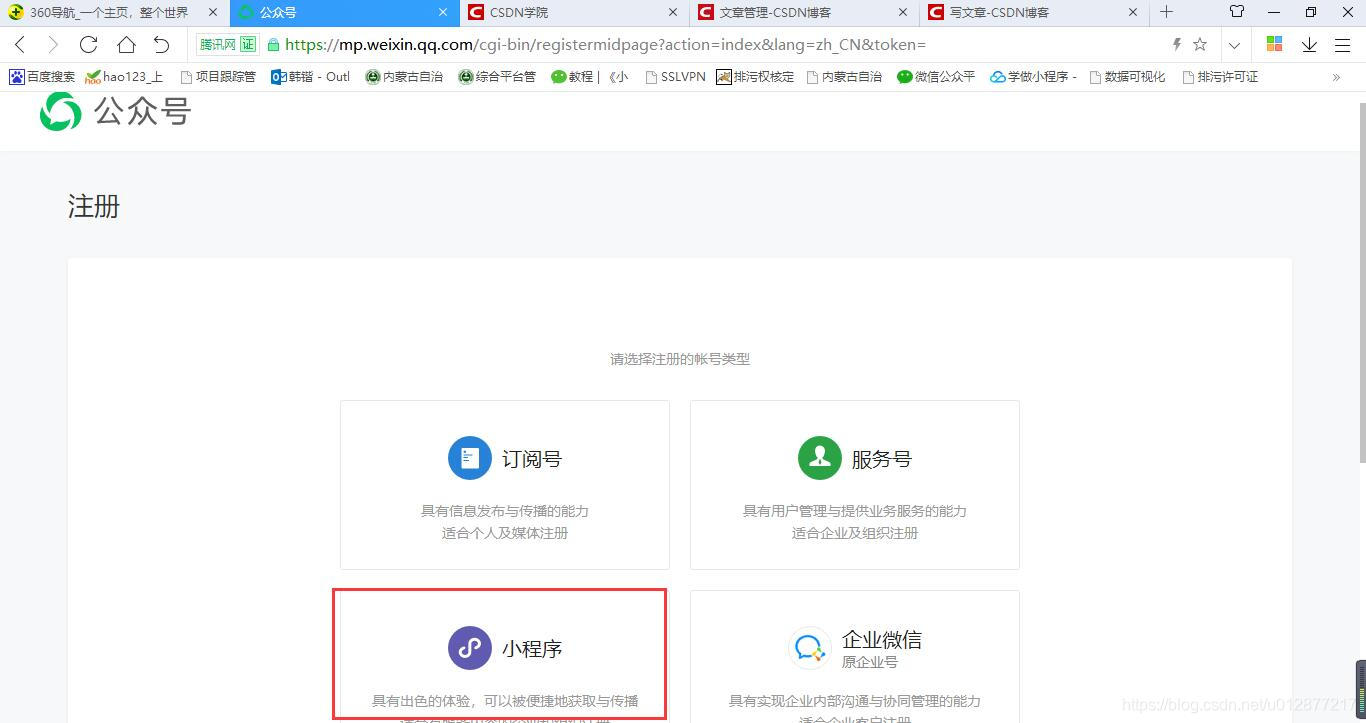Choose the 企业微信 account card title
Viewport: 1366px width, 723px height.
point(882,639)
